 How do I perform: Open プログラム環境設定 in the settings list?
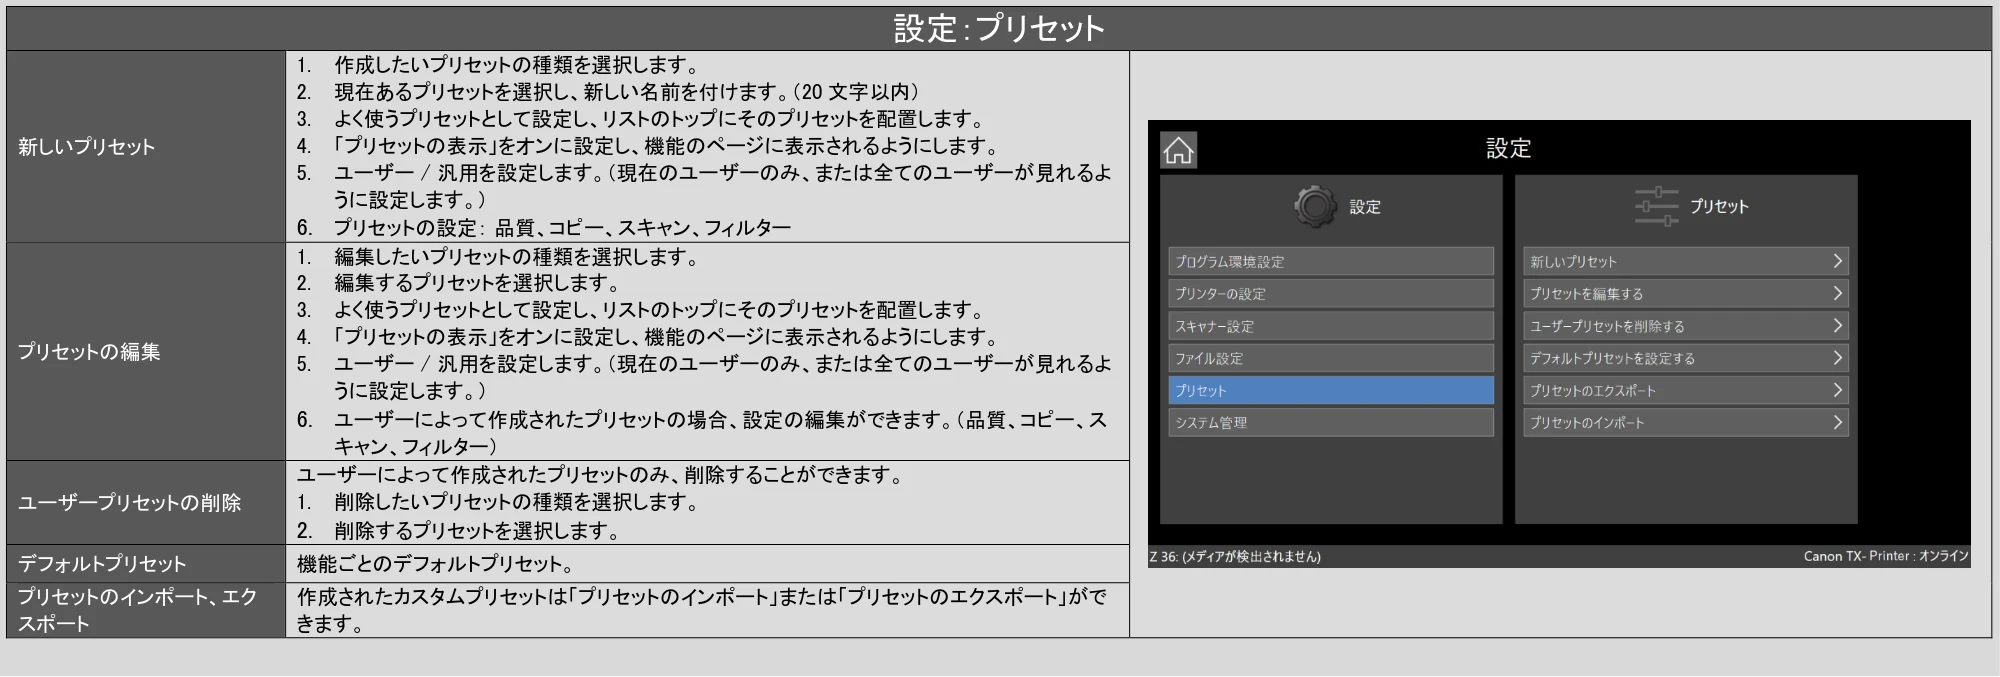pyautogui.click(x=1331, y=262)
